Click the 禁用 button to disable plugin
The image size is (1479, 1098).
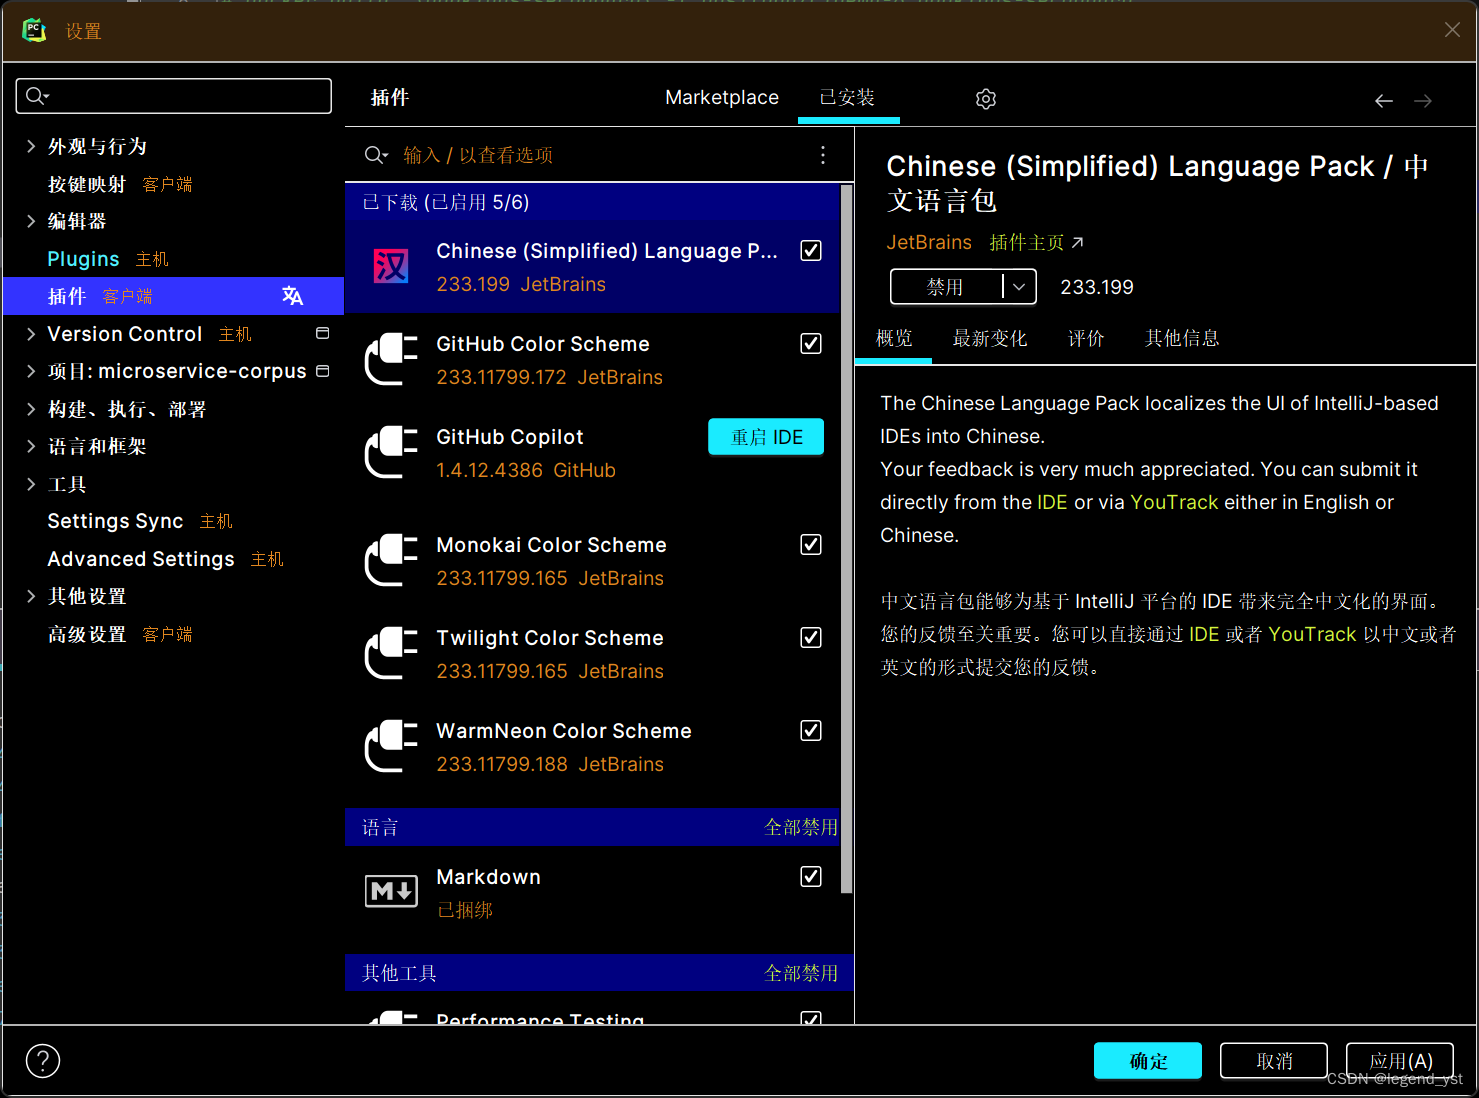pos(946,287)
